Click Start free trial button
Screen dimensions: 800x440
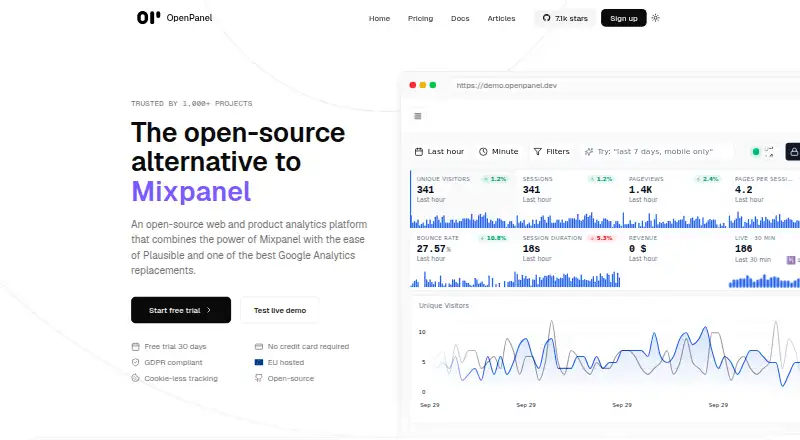(181, 310)
